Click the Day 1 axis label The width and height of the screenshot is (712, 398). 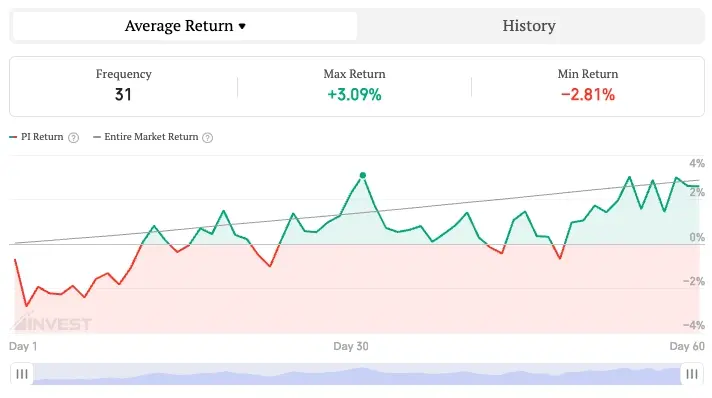point(23,346)
